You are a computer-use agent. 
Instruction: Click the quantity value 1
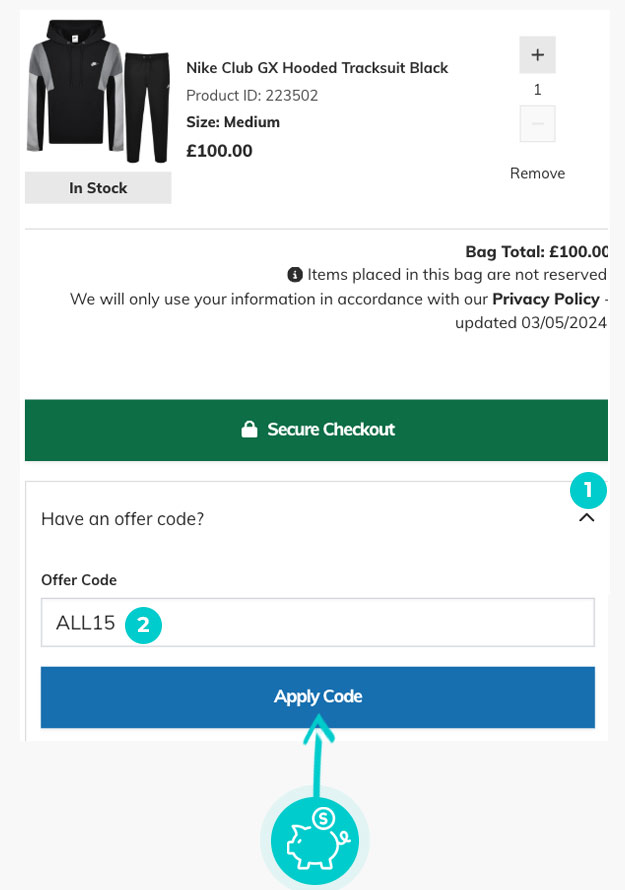coord(537,90)
